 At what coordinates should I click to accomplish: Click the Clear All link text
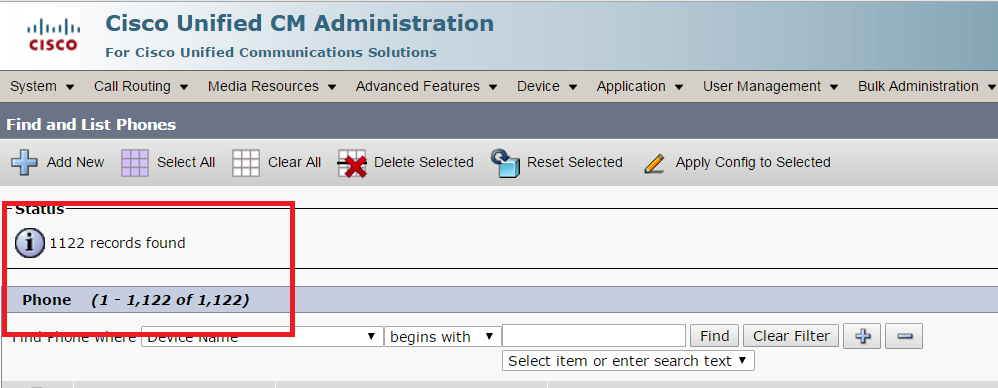pyautogui.click(x=294, y=162)
